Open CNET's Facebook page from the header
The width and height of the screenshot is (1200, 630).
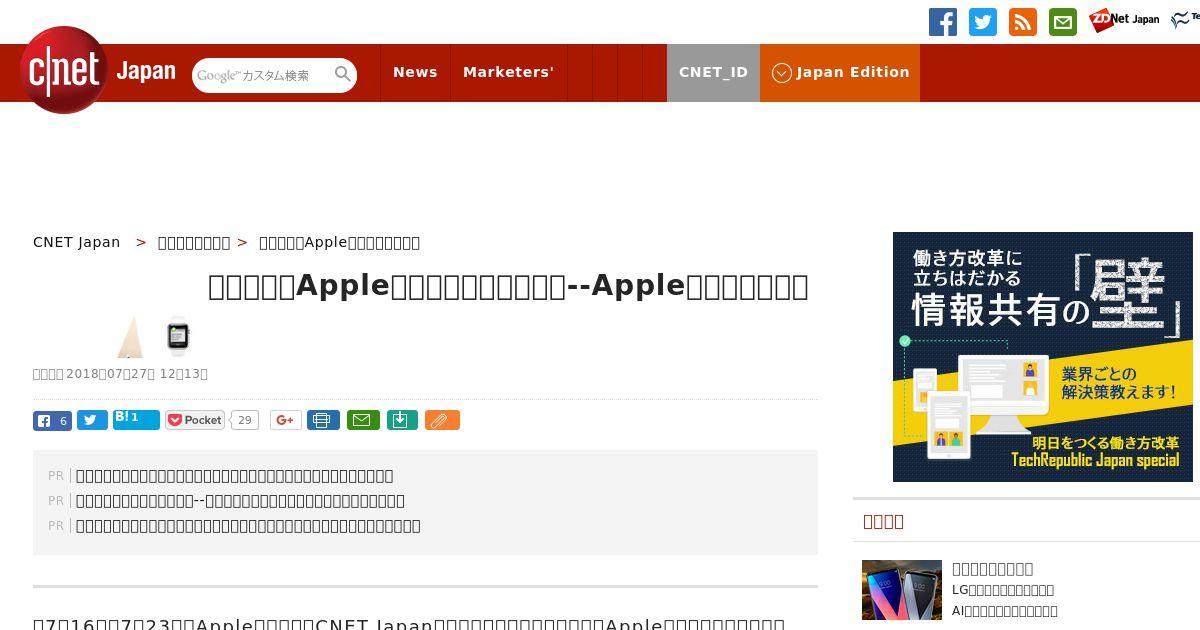pos(943,22)
